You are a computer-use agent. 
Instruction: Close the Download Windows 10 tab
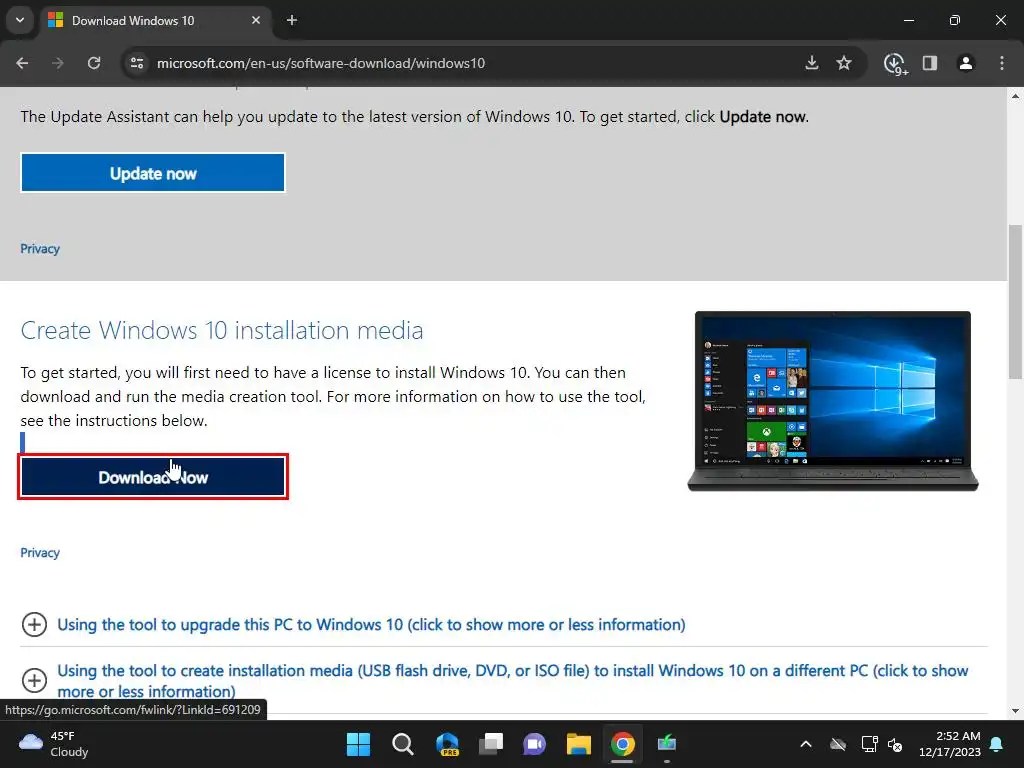[x=256, y=20]
